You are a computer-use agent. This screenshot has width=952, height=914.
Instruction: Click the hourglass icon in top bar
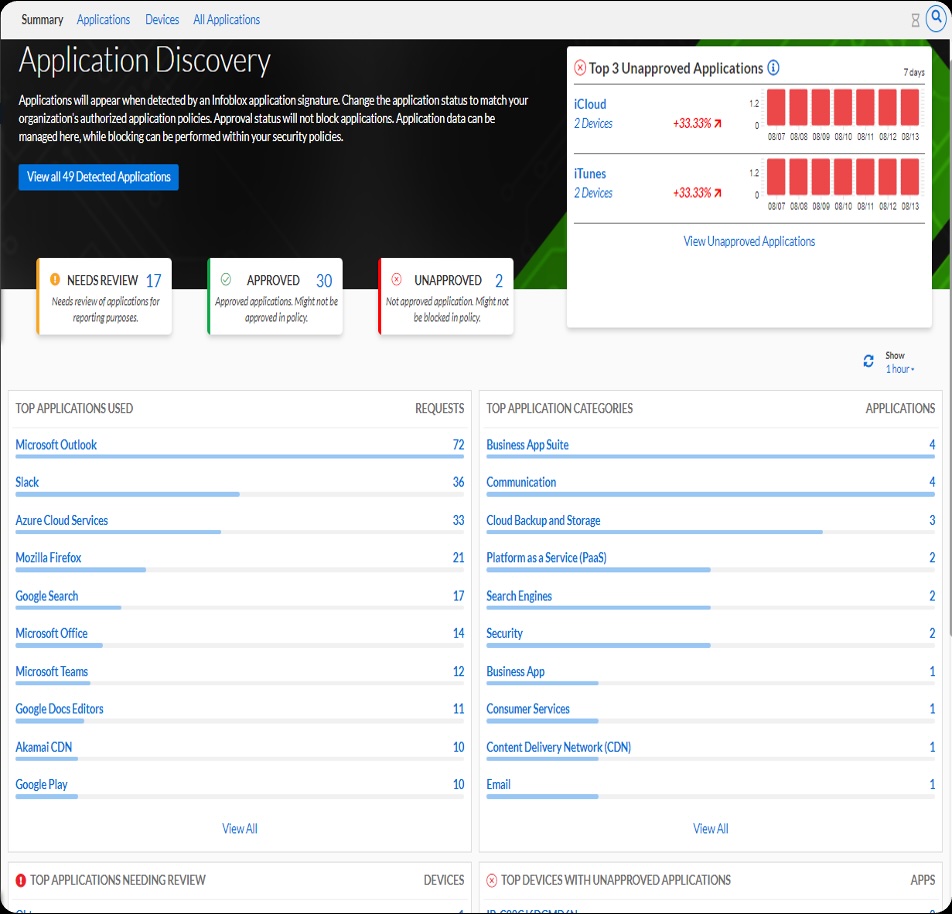click(915, 20)
